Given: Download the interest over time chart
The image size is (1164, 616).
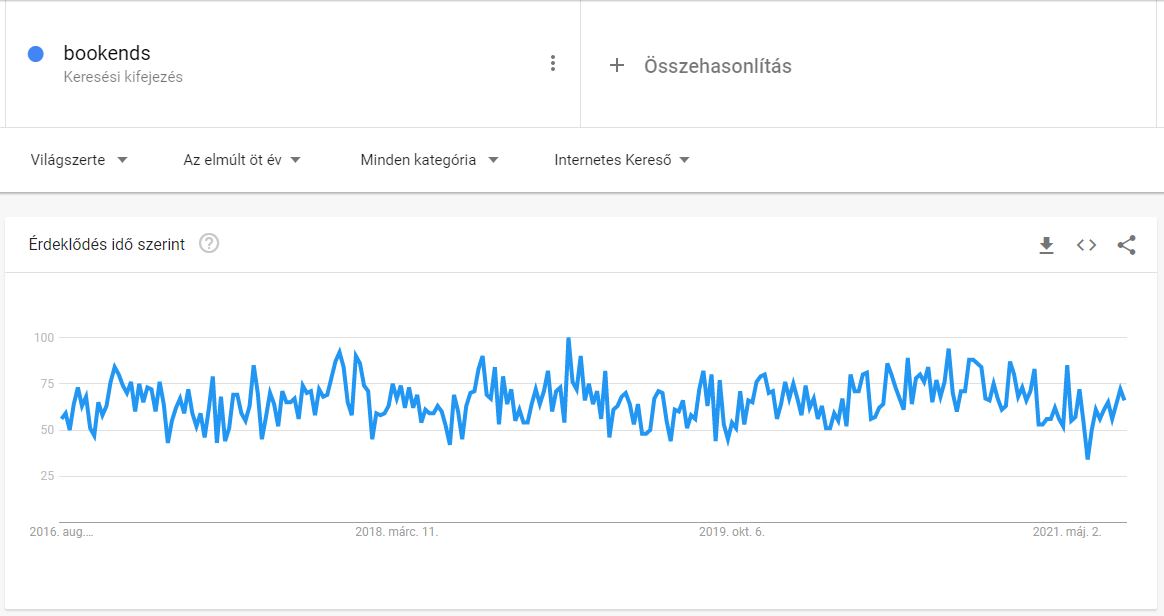Looking at the screenshot, I should pyautogui.click(x=1046, y=245).
